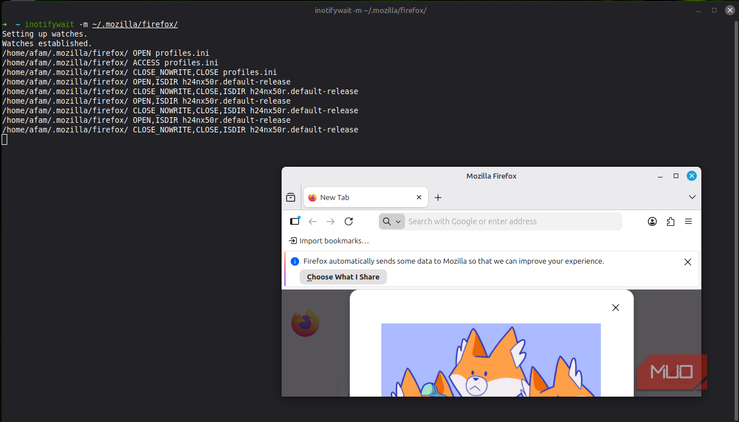Open Firefox View icon left of tabs

pyautogui.click(x=291, y=198)
